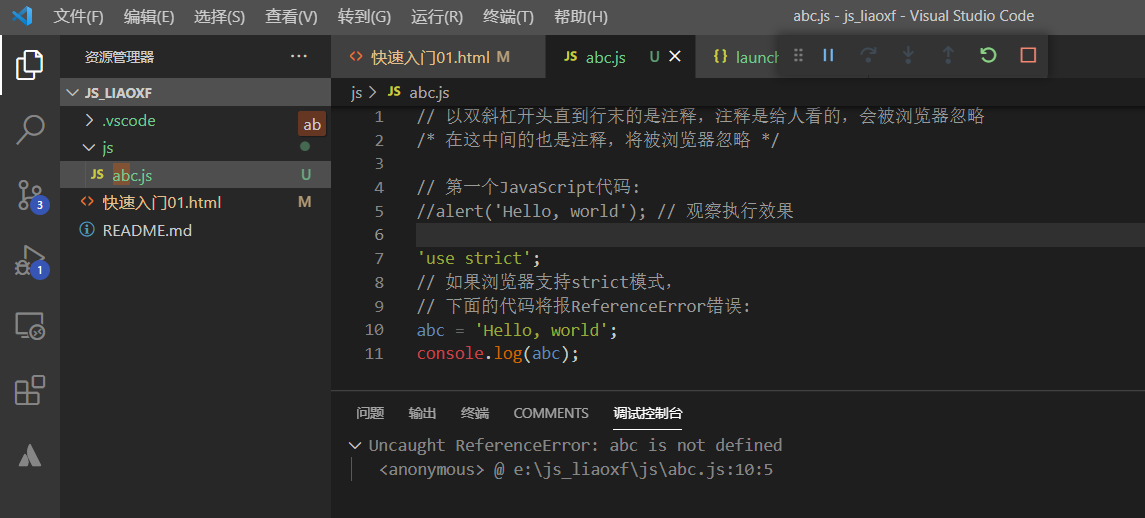The height and width of the screenshot is (518, 1145).
Task: Pause the debugger in debug toolbar
Action: (x=828, y=56)
